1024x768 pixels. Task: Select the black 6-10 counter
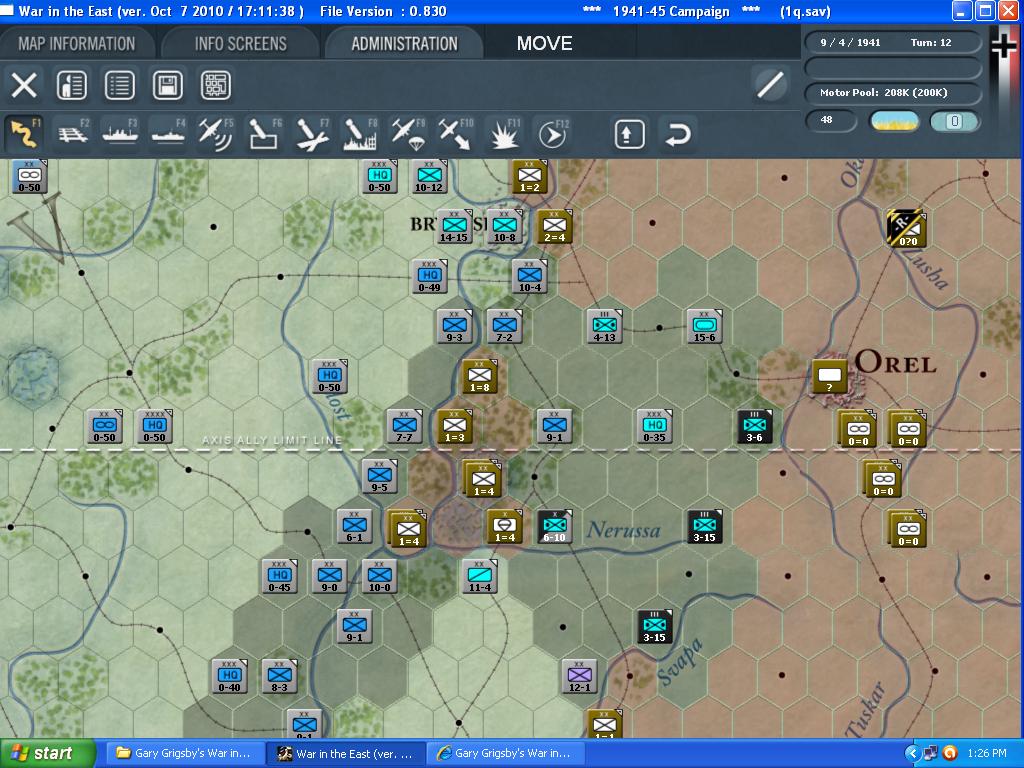click(554, 526)
